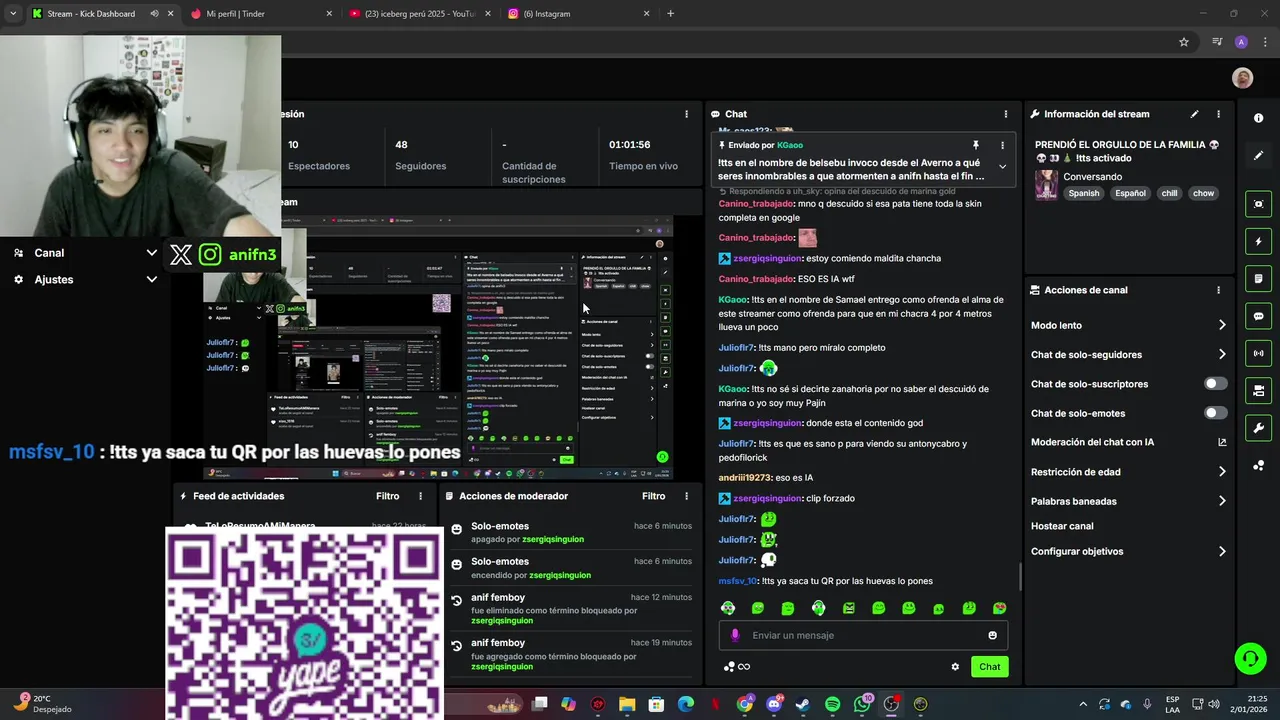Click the chat bubble sidebar icon

click(1258, 316)
